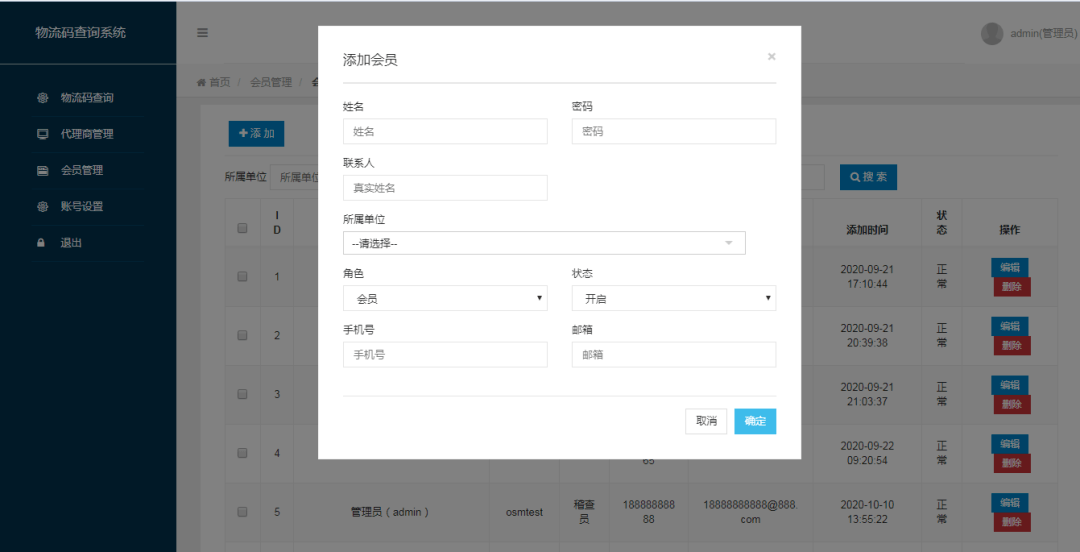Toggle the select-all checkbox in table header
This screenshot has width=1080, height=552.
[242, 228]
